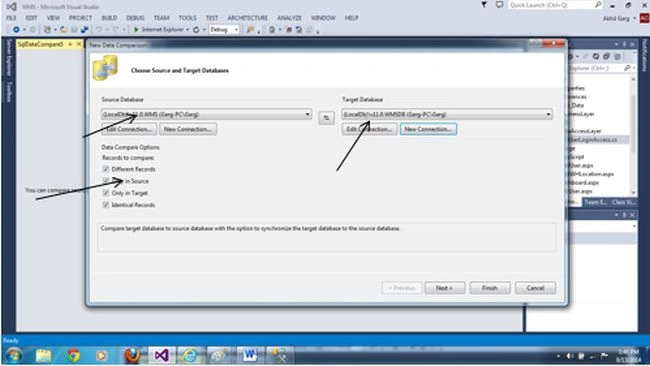The height and width of the screenshot is (366, 650).
Task: Open the TEAM menu
Action: [x=161, y=18]
